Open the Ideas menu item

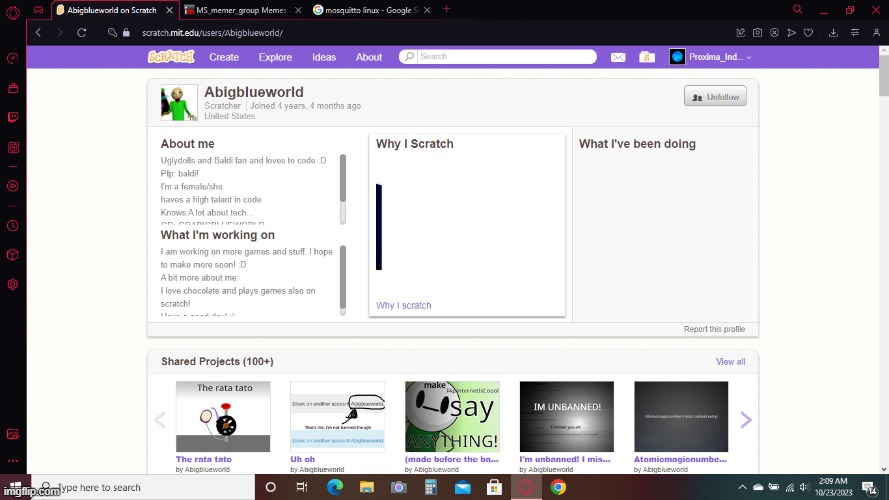point(324,57)
